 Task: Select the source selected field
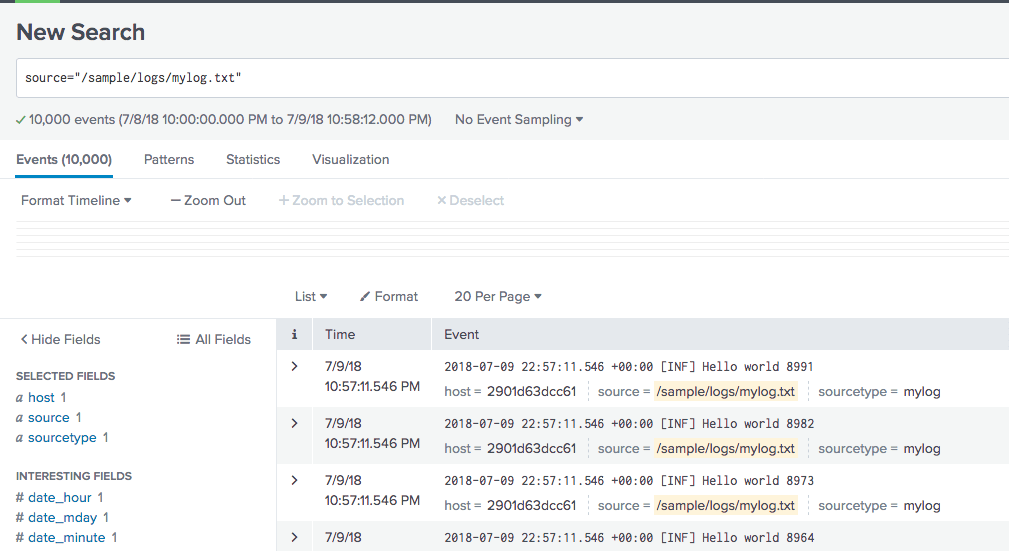48,418
